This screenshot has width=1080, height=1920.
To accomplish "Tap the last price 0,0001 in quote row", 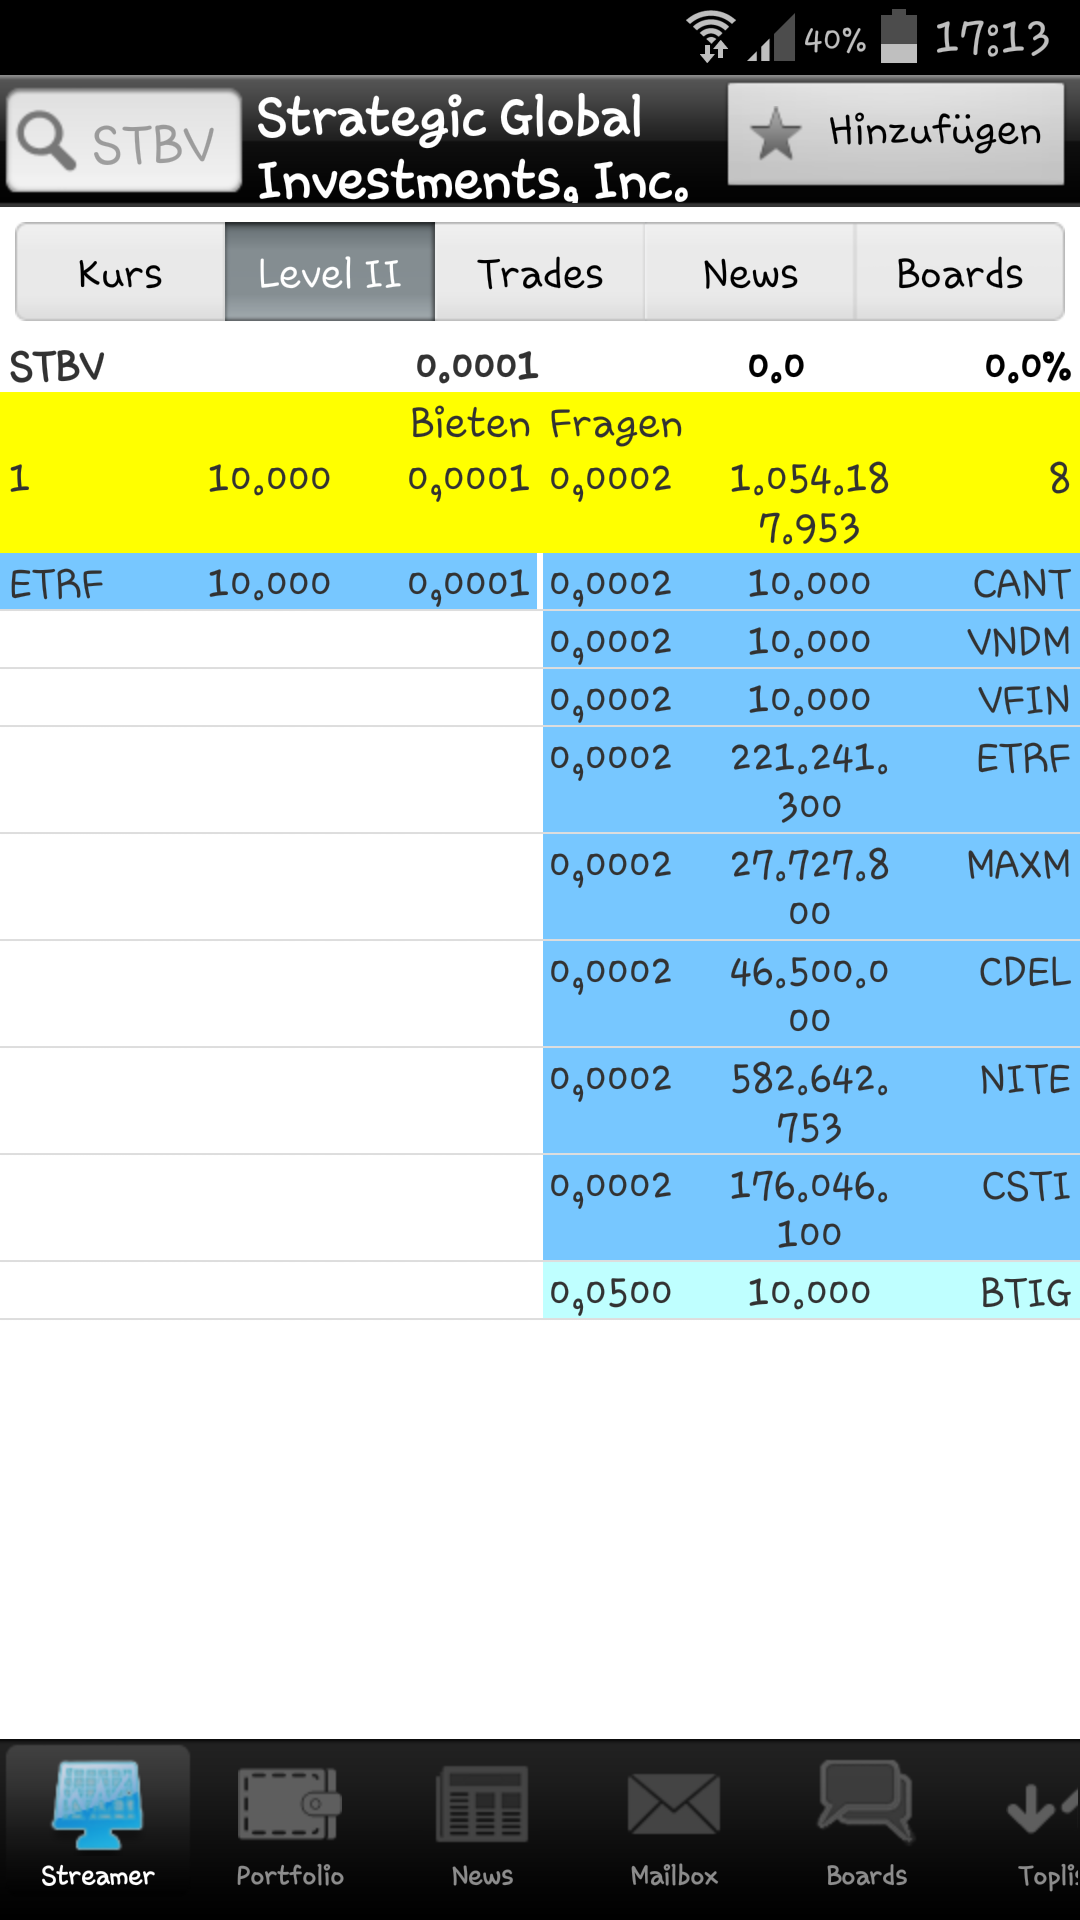I will (477, 367).
